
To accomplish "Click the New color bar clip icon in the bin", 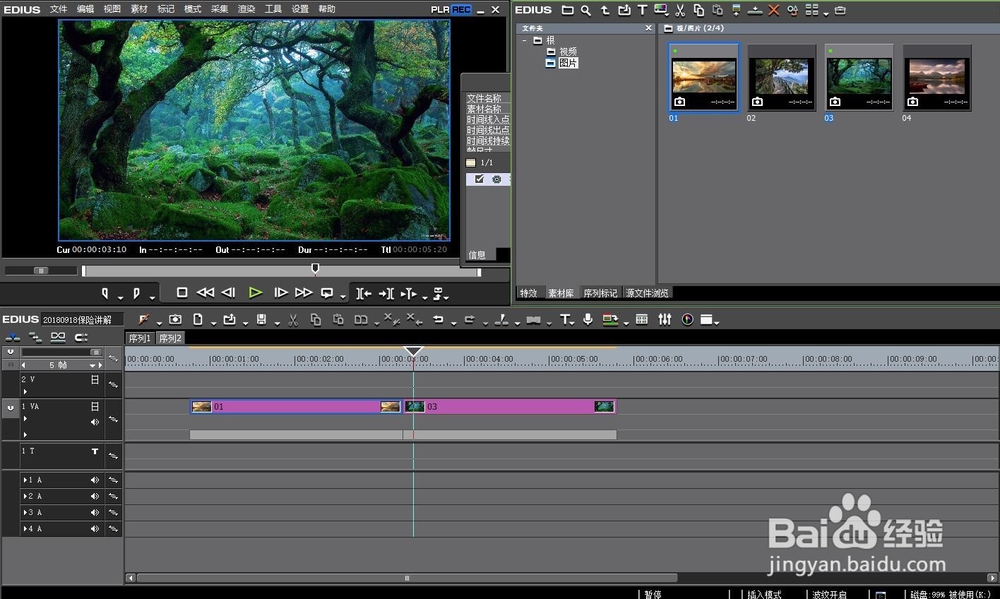I will [x=661, y=10].
